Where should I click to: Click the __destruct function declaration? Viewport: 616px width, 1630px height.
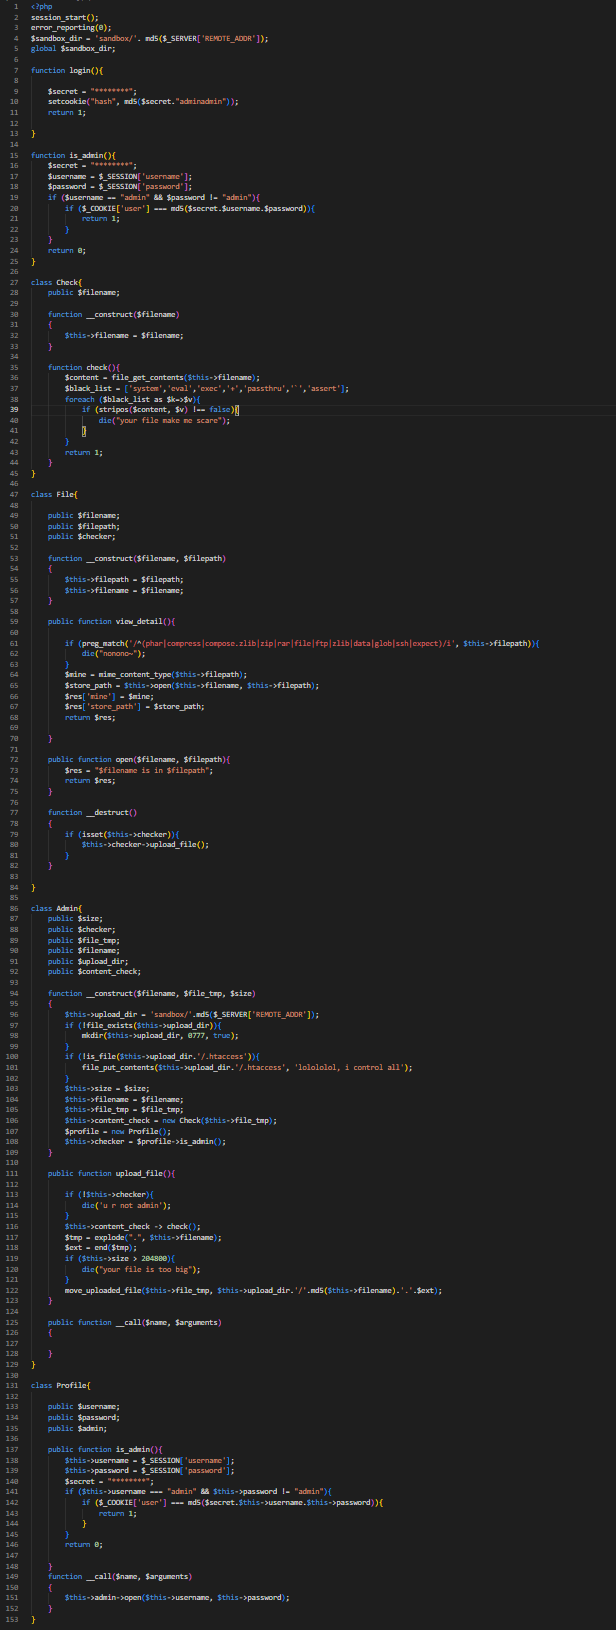pos(92,812)
